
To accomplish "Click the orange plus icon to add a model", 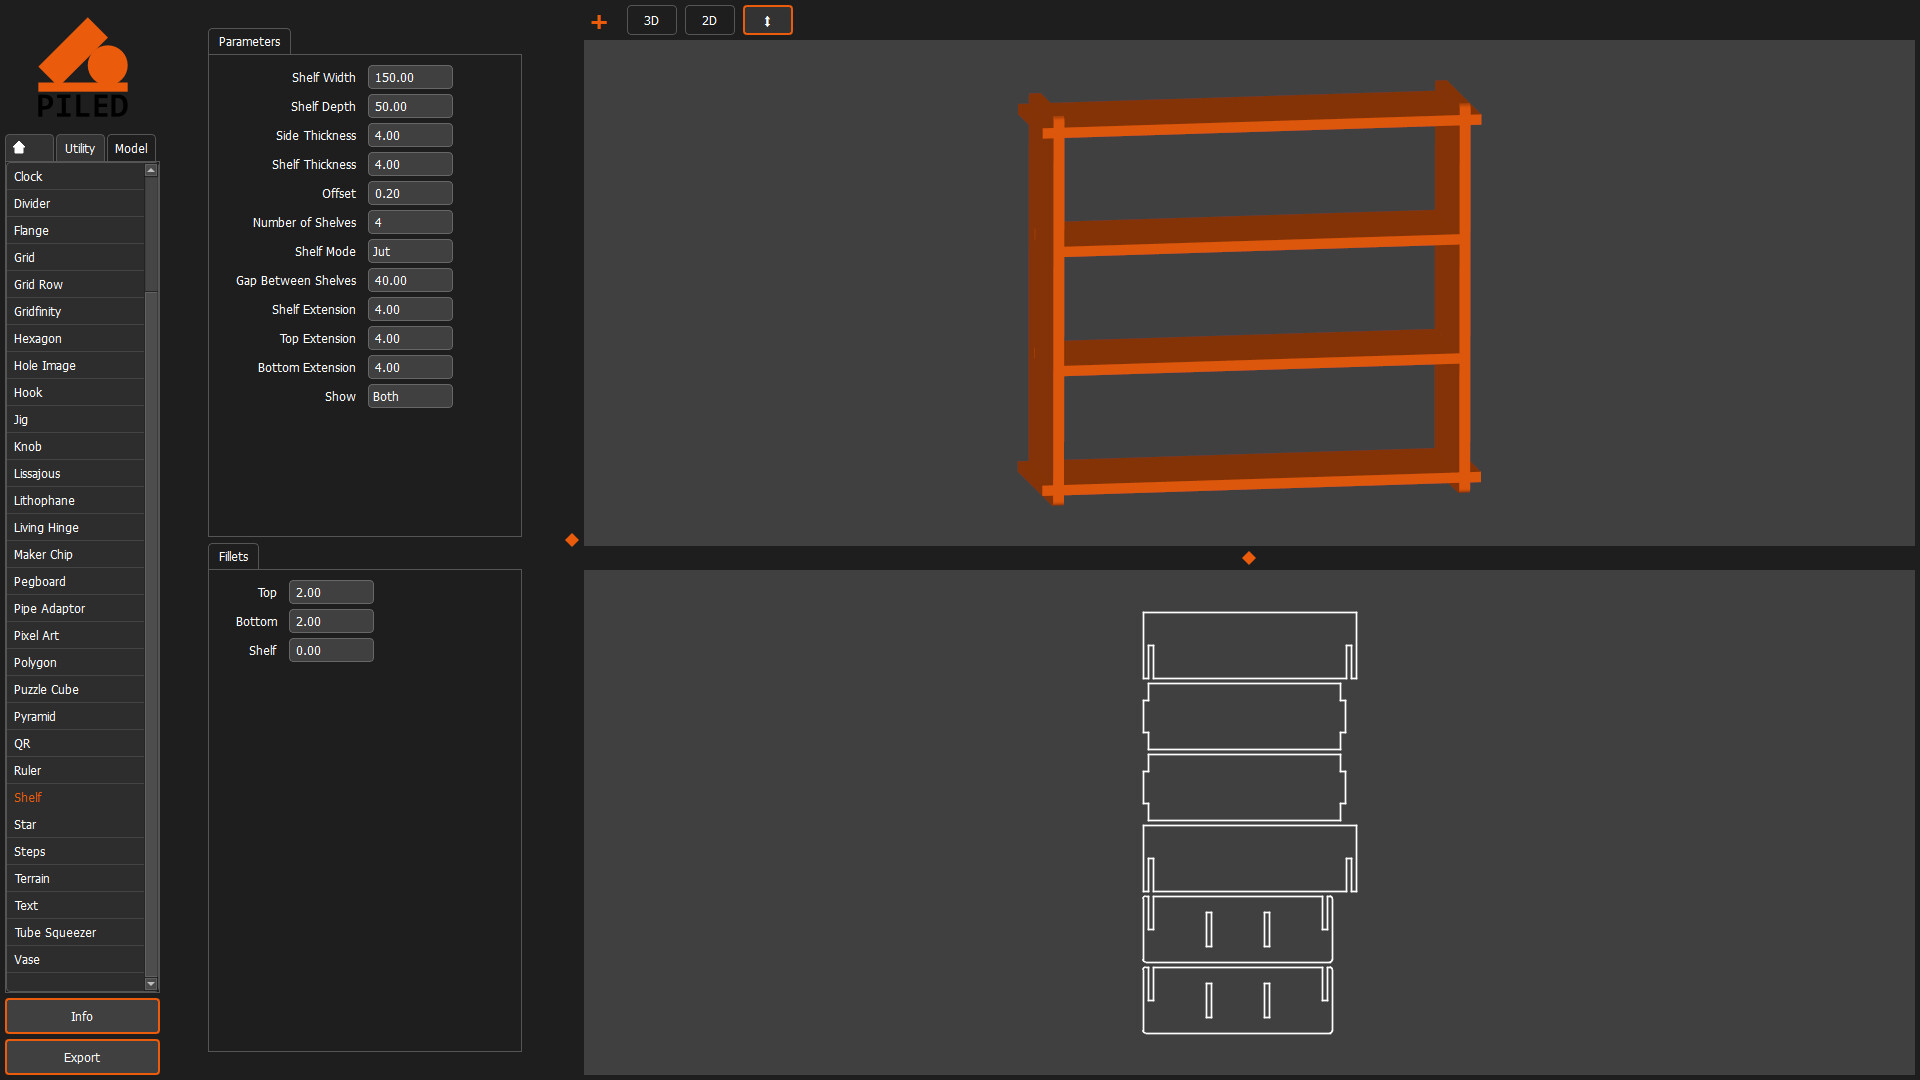I will [598, 20].
